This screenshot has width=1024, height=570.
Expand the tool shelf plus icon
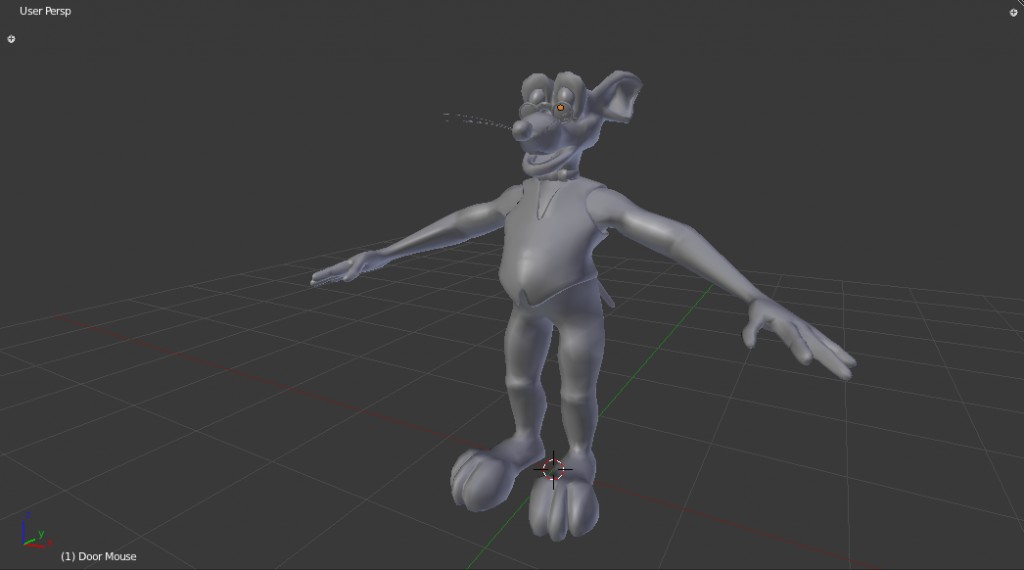tap(11, 39)
